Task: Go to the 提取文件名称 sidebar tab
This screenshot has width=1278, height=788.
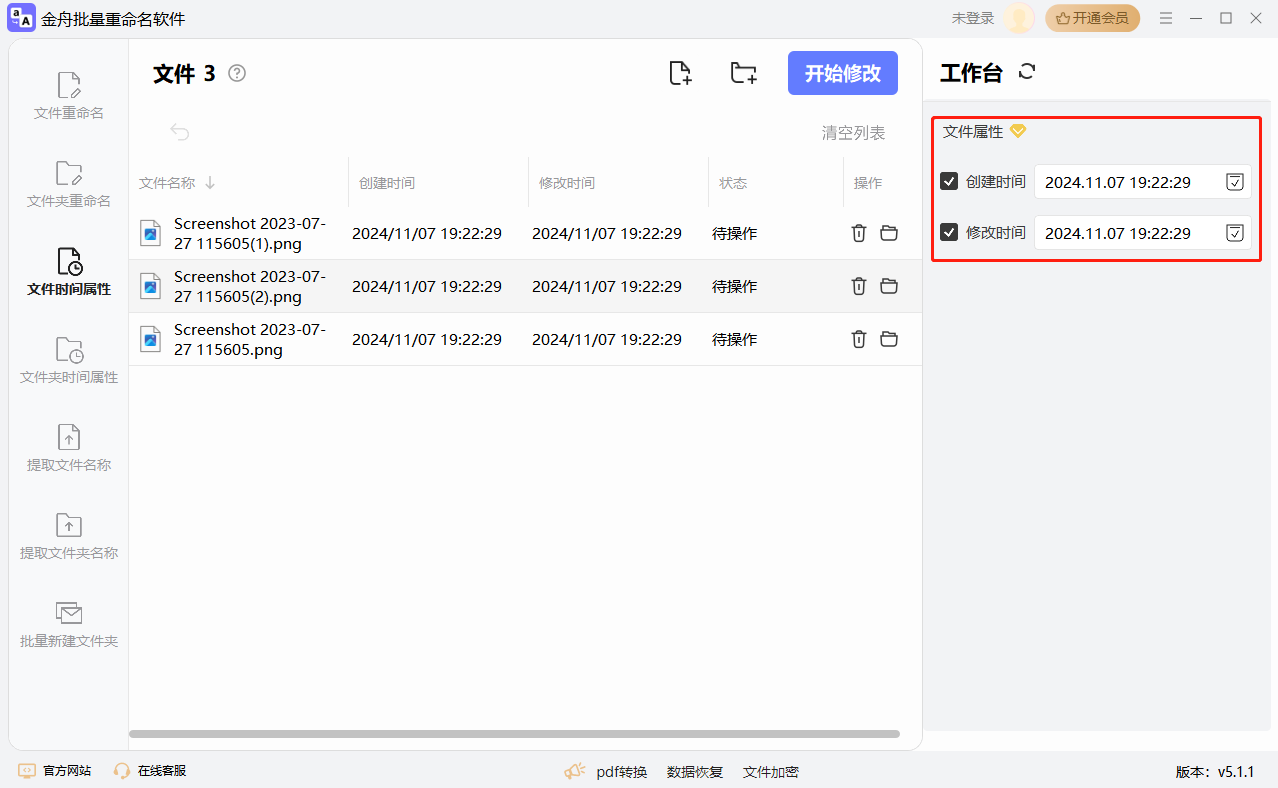Action: [x=69, y=448]
